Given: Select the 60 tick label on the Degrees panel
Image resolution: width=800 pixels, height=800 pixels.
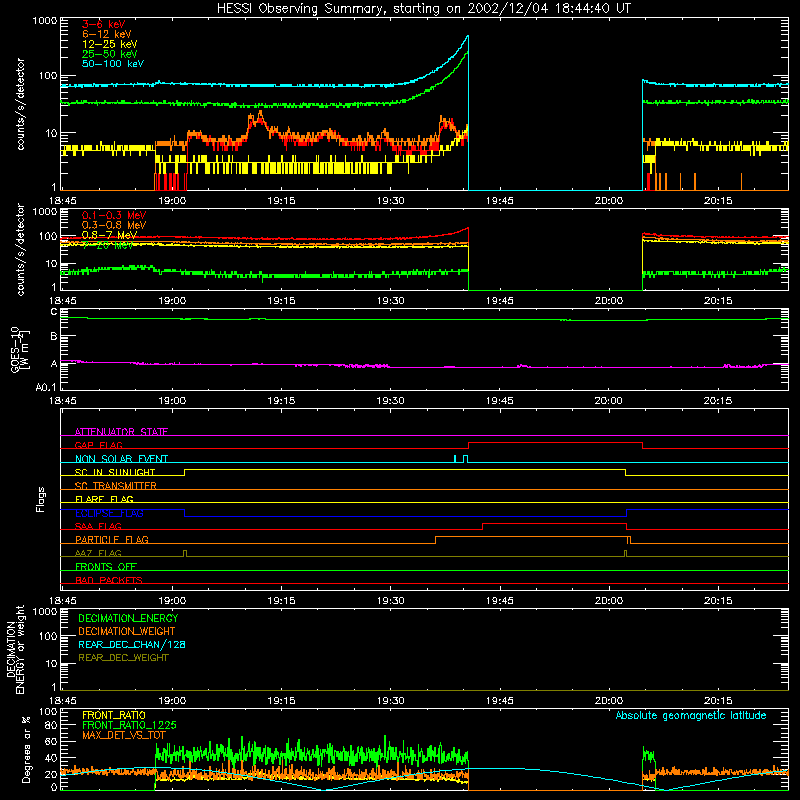Looking at the screenshot, I should (x=52, y=741).
